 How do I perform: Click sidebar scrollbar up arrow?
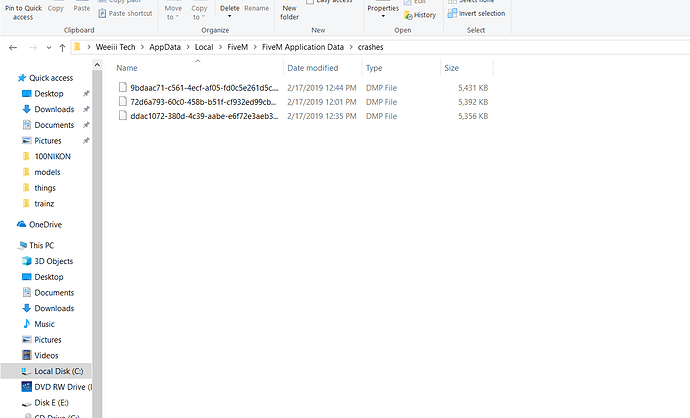point(97,65)
